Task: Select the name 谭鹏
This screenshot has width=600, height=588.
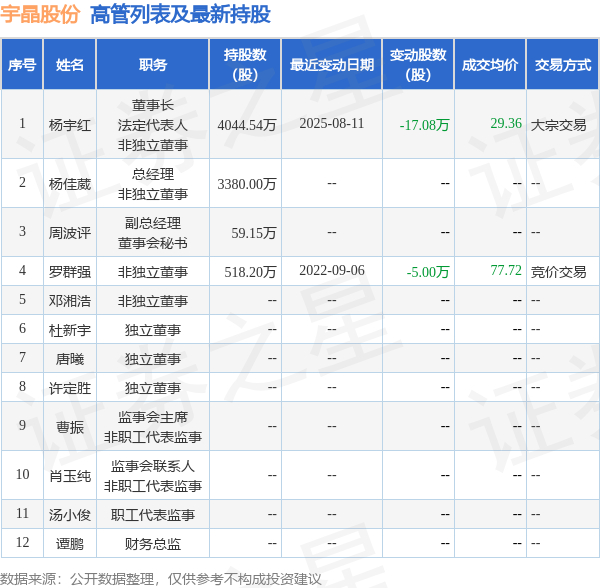Action: pyautogui.click(x=70, y=544)
